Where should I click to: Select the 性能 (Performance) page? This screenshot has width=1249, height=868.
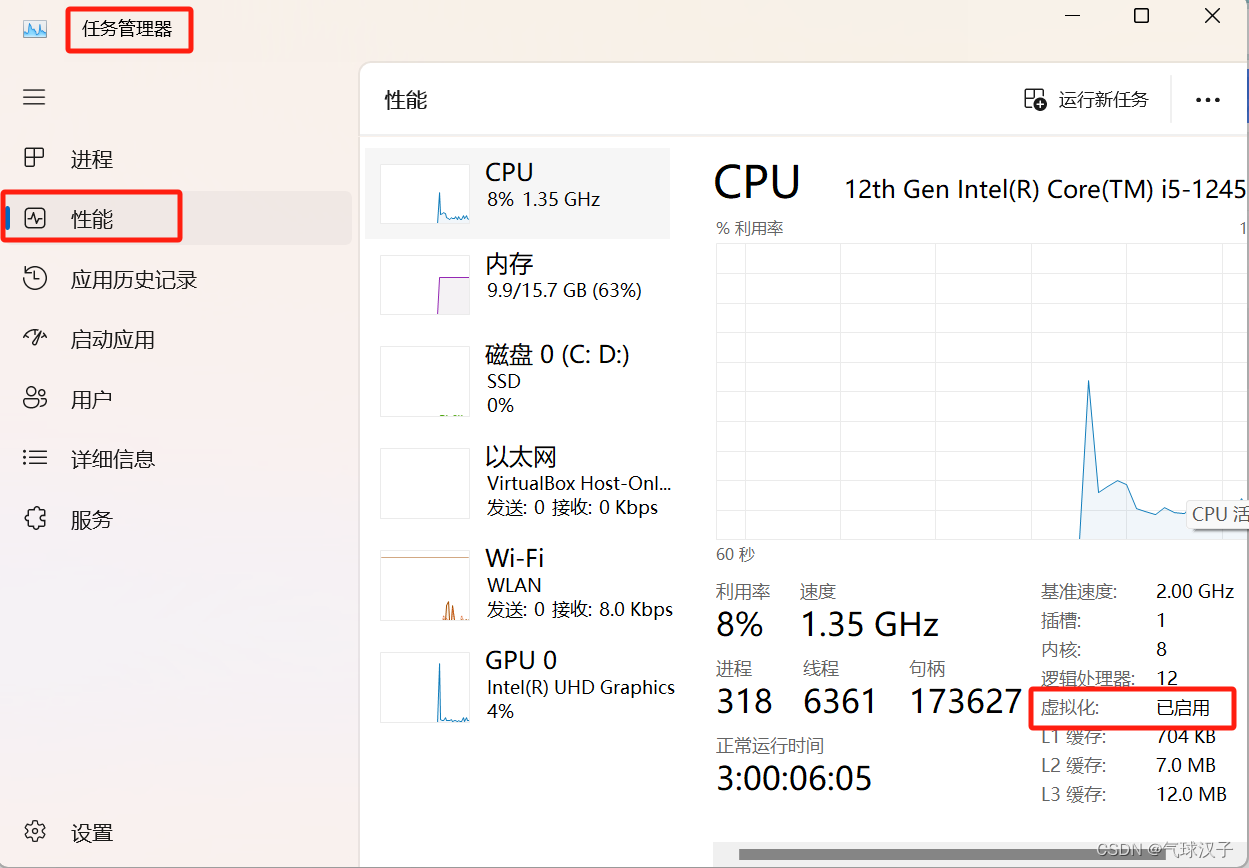[176, 219]
